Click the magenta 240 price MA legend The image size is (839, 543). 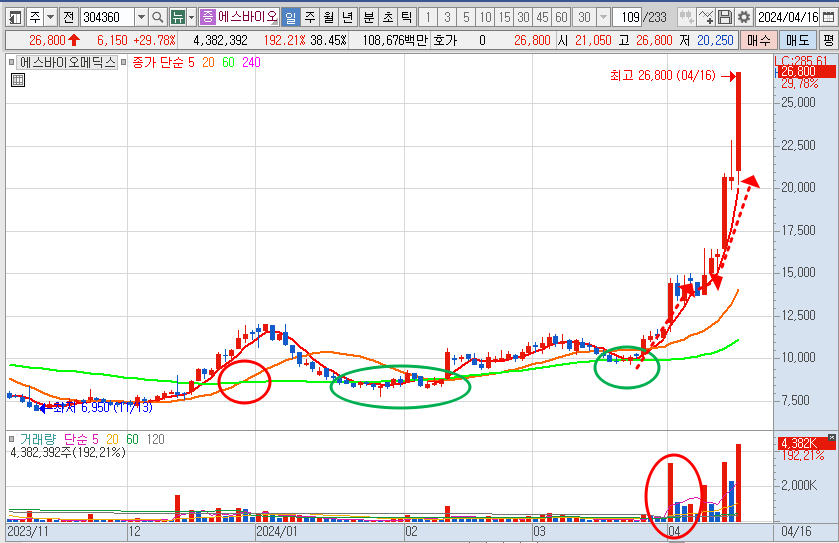coord(251,63)
